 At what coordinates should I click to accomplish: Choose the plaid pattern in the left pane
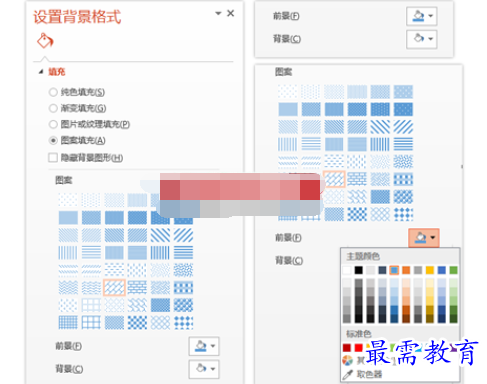183,287
